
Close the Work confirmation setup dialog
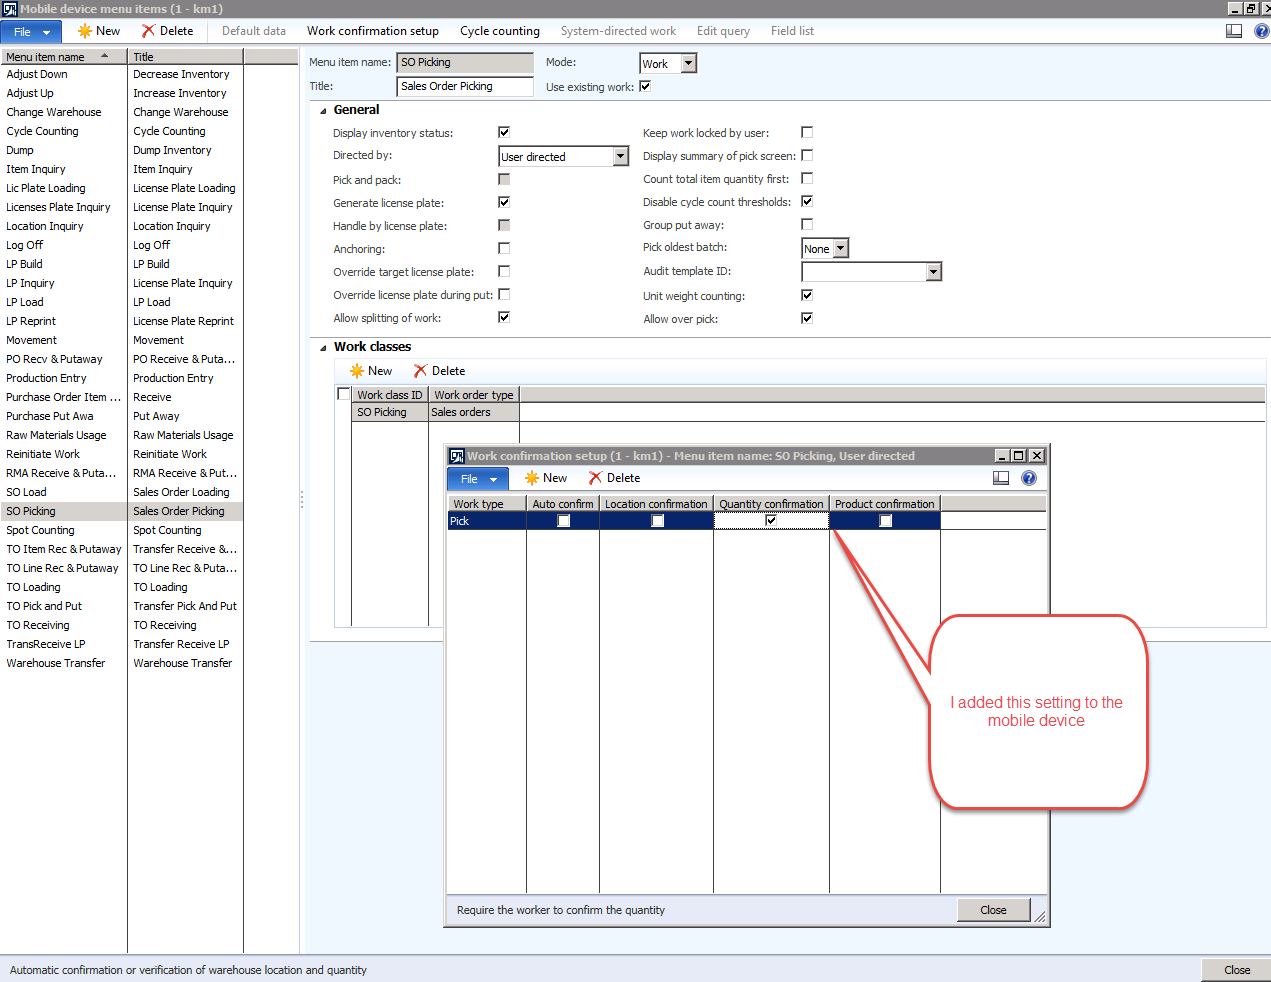click(993, 910)
